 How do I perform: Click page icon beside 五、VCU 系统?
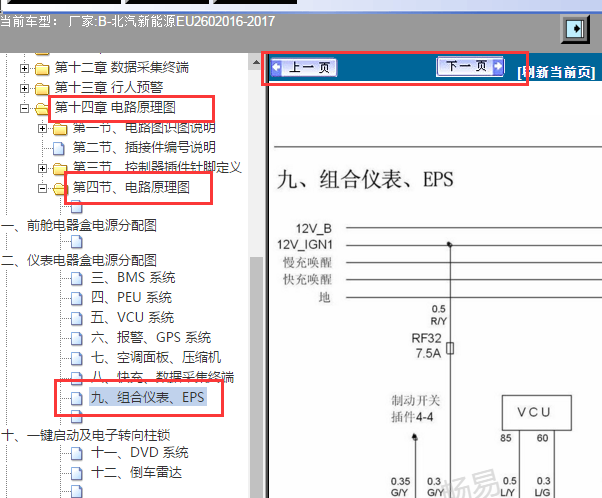[77, 318]
